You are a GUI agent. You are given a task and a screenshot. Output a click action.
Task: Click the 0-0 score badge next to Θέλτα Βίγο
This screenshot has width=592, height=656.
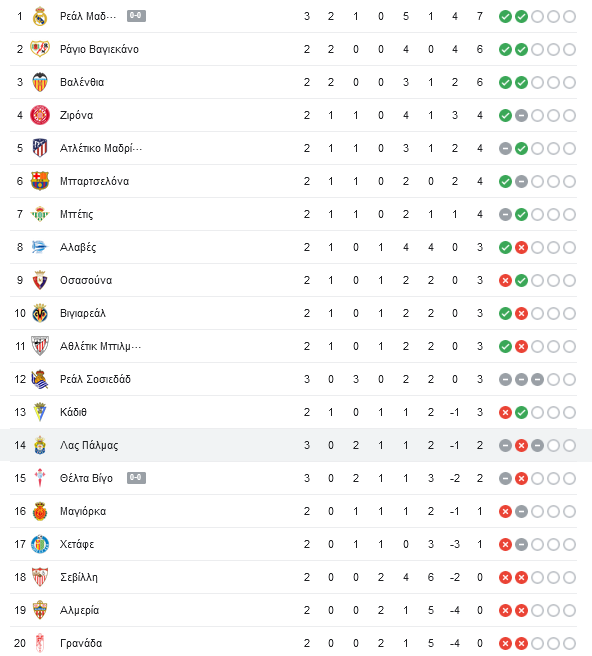(x=136, y=478)
